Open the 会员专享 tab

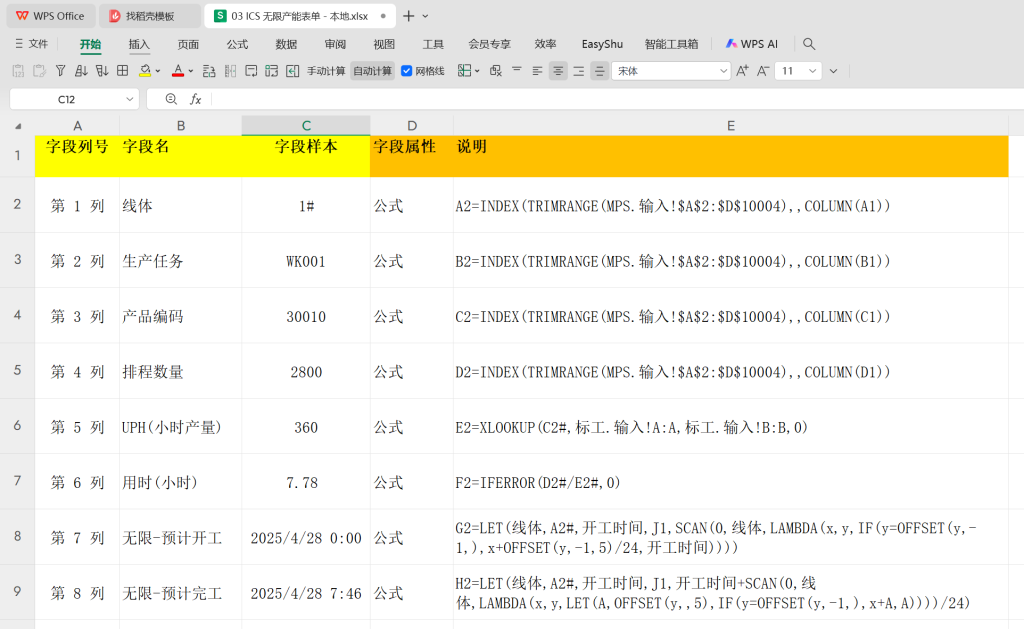pyautogui.click(x=489, y=44)
